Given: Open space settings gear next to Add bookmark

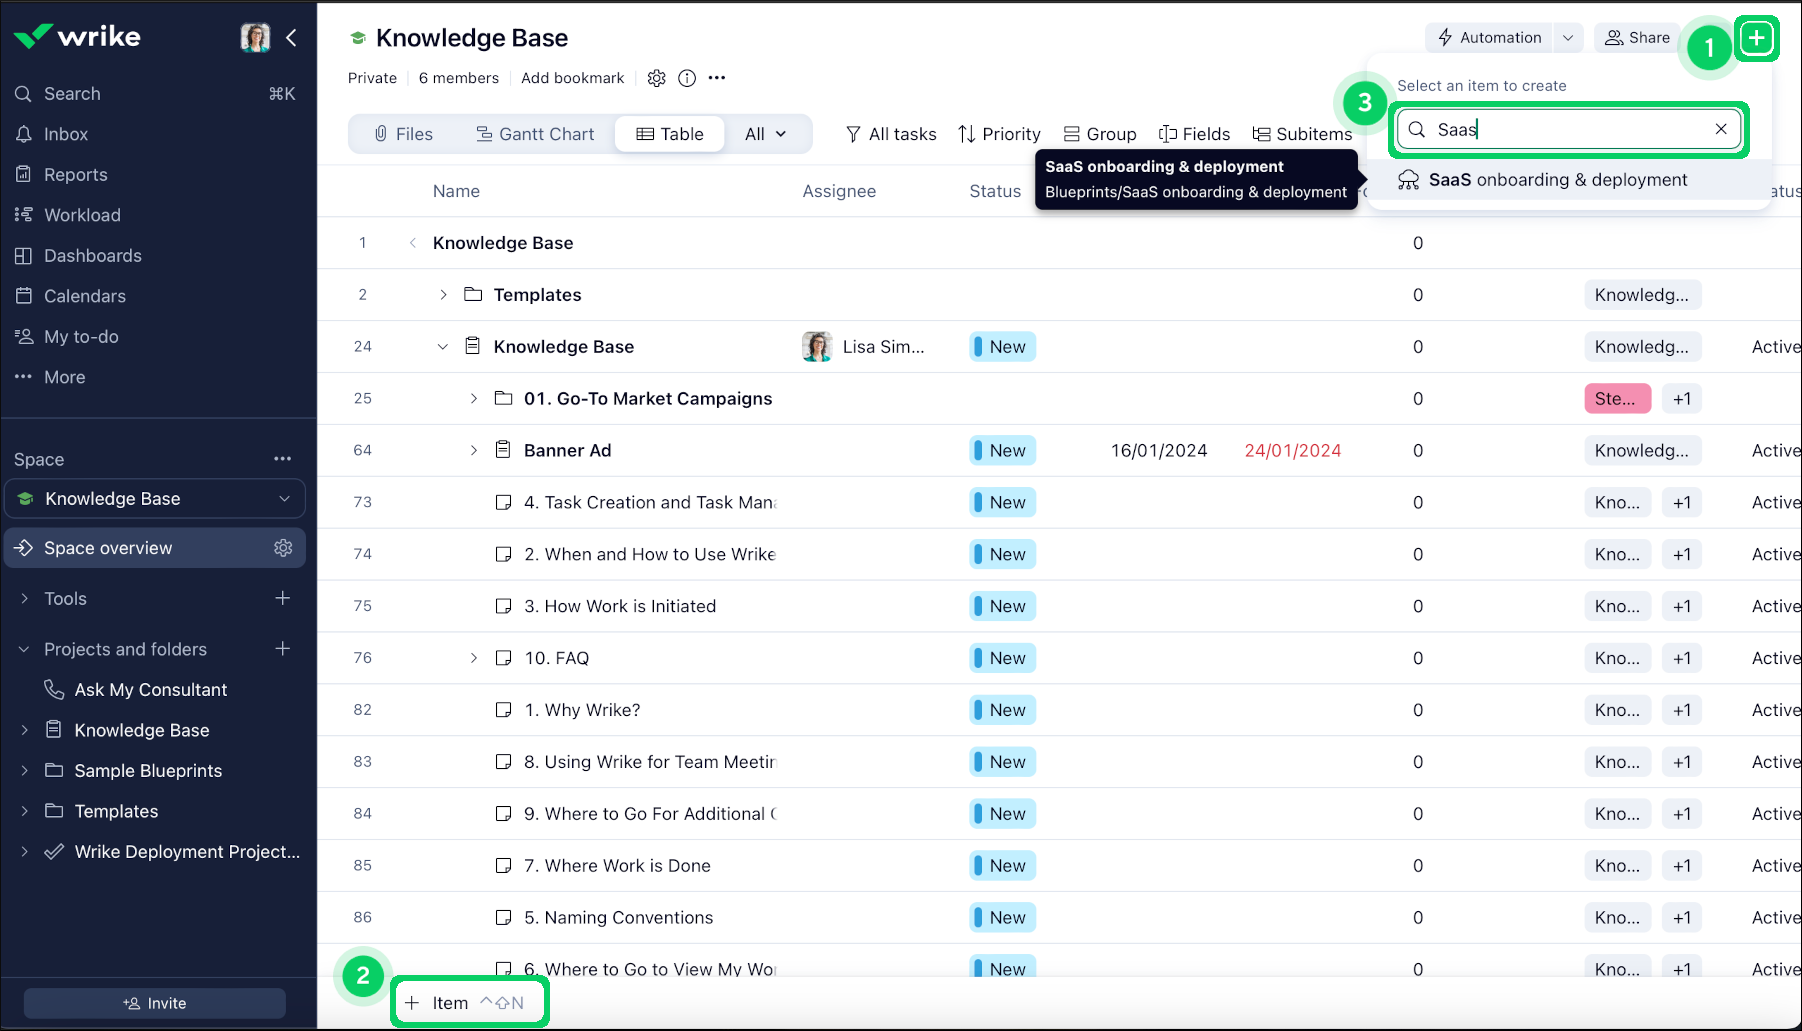Looking at the screenshot, I should click(x=656, y=78).
